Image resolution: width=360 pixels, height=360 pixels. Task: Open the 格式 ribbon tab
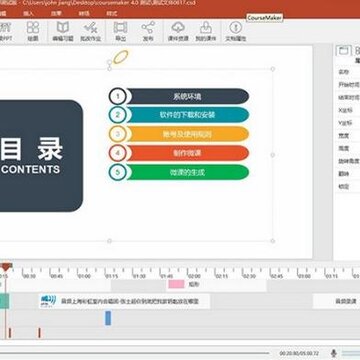(111, 14)
